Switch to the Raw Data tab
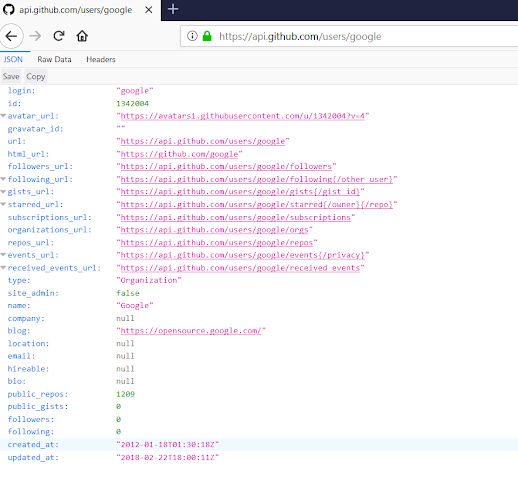This screenshot has width=518, height=483. coord(54,59)
